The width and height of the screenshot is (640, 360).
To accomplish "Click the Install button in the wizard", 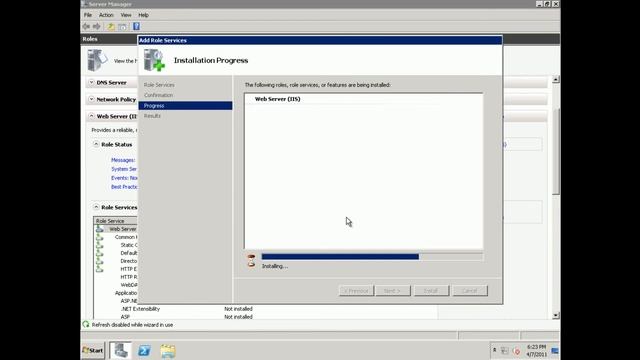I will click(x=431, y=291).
